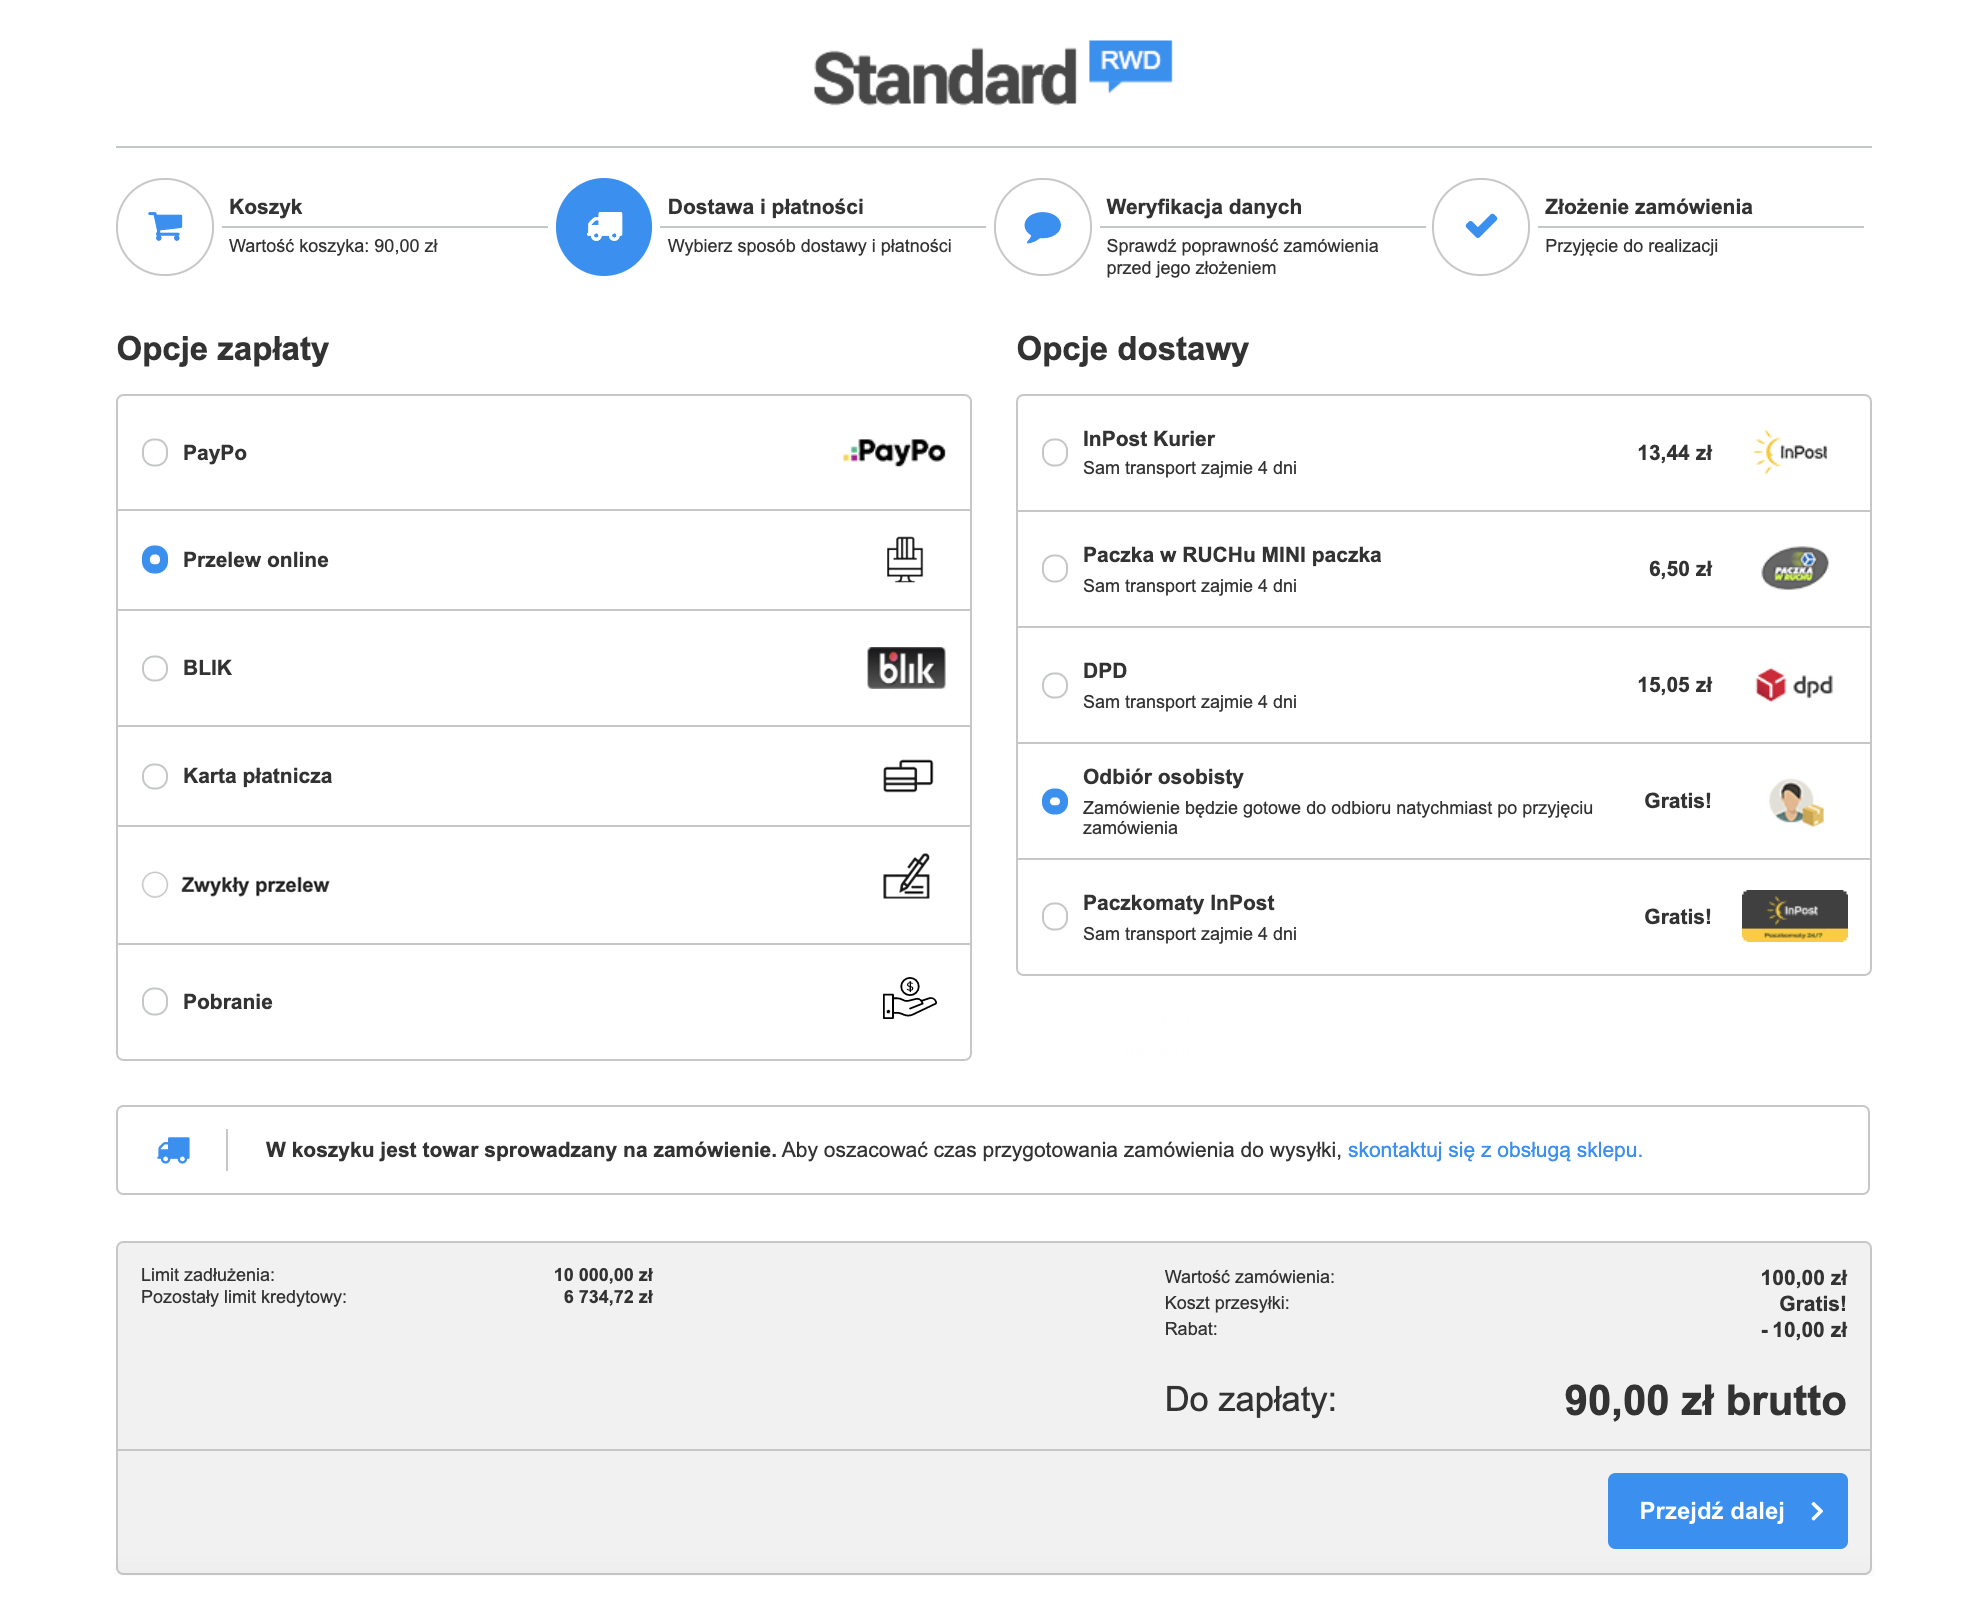Image resolution: width=1974 pixels, height=1611 pixels.
Task: Click the shopping cart Koszyk step icon
Action: click(165, 227)
